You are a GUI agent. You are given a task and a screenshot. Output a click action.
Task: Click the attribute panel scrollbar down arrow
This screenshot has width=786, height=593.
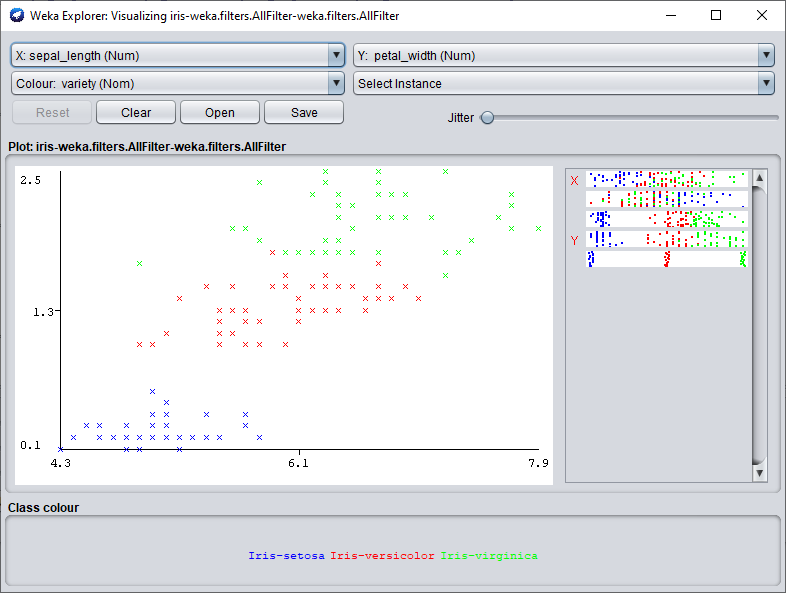point(759,473)
